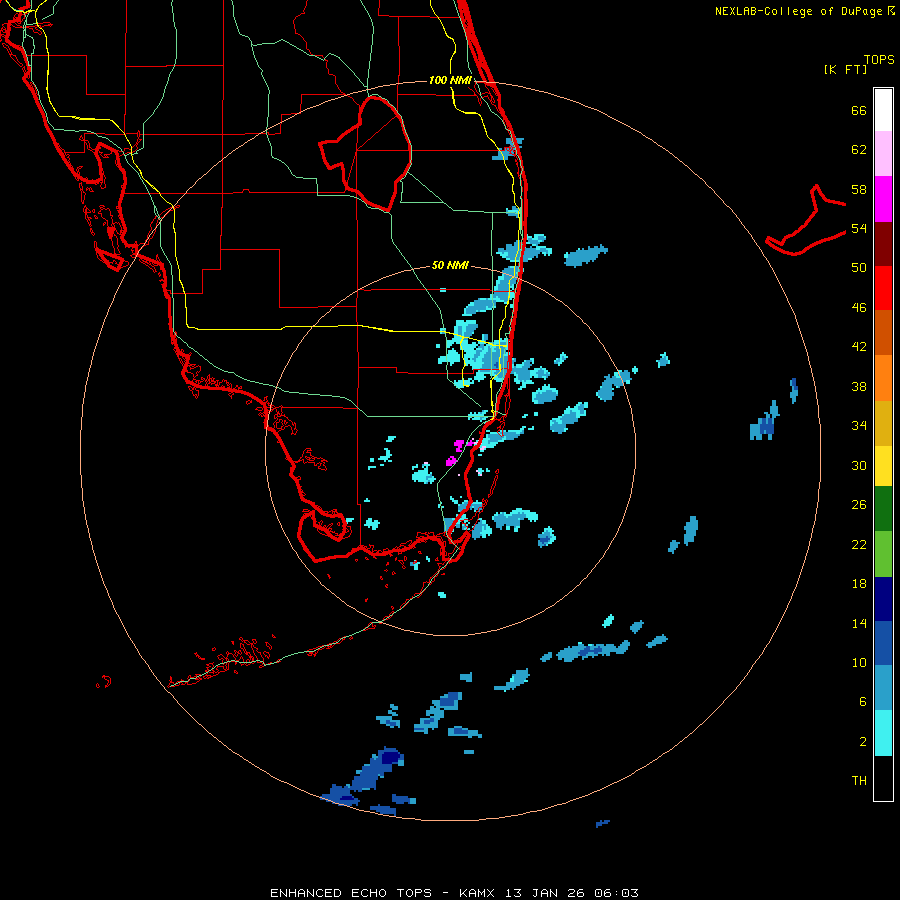Click the 10 scale label

pos(859,662)
